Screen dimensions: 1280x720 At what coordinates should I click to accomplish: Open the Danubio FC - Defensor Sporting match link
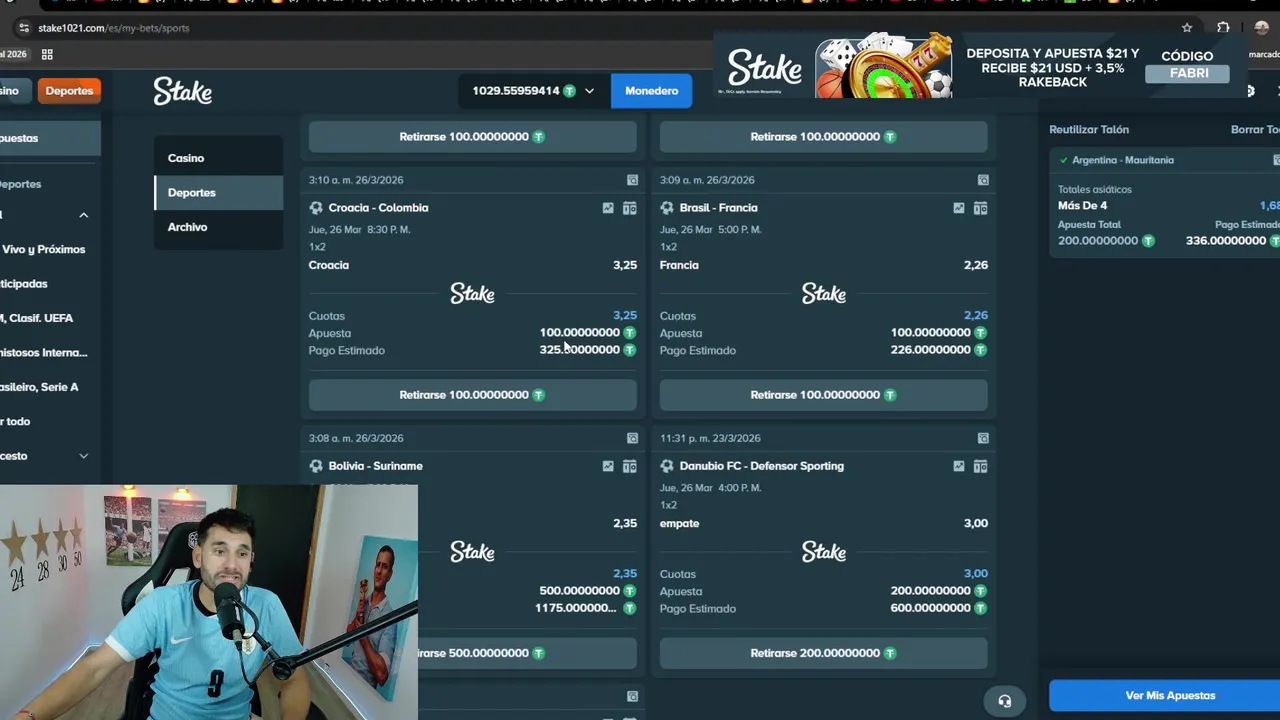[761, 466]
